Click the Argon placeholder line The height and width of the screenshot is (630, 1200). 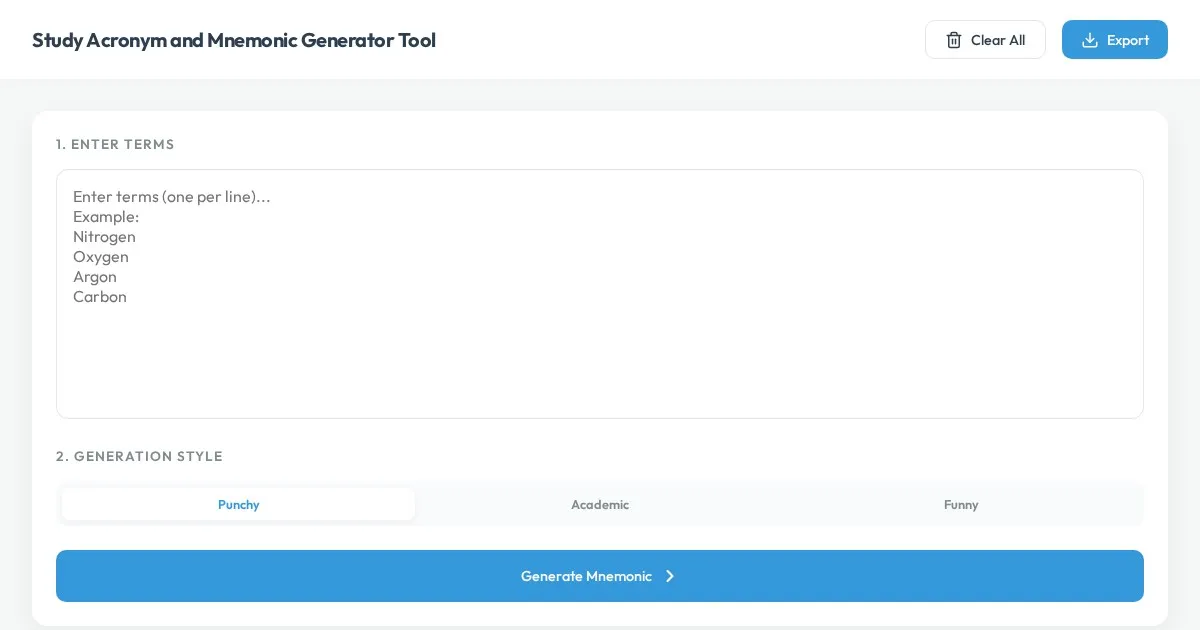pos(95,277)
